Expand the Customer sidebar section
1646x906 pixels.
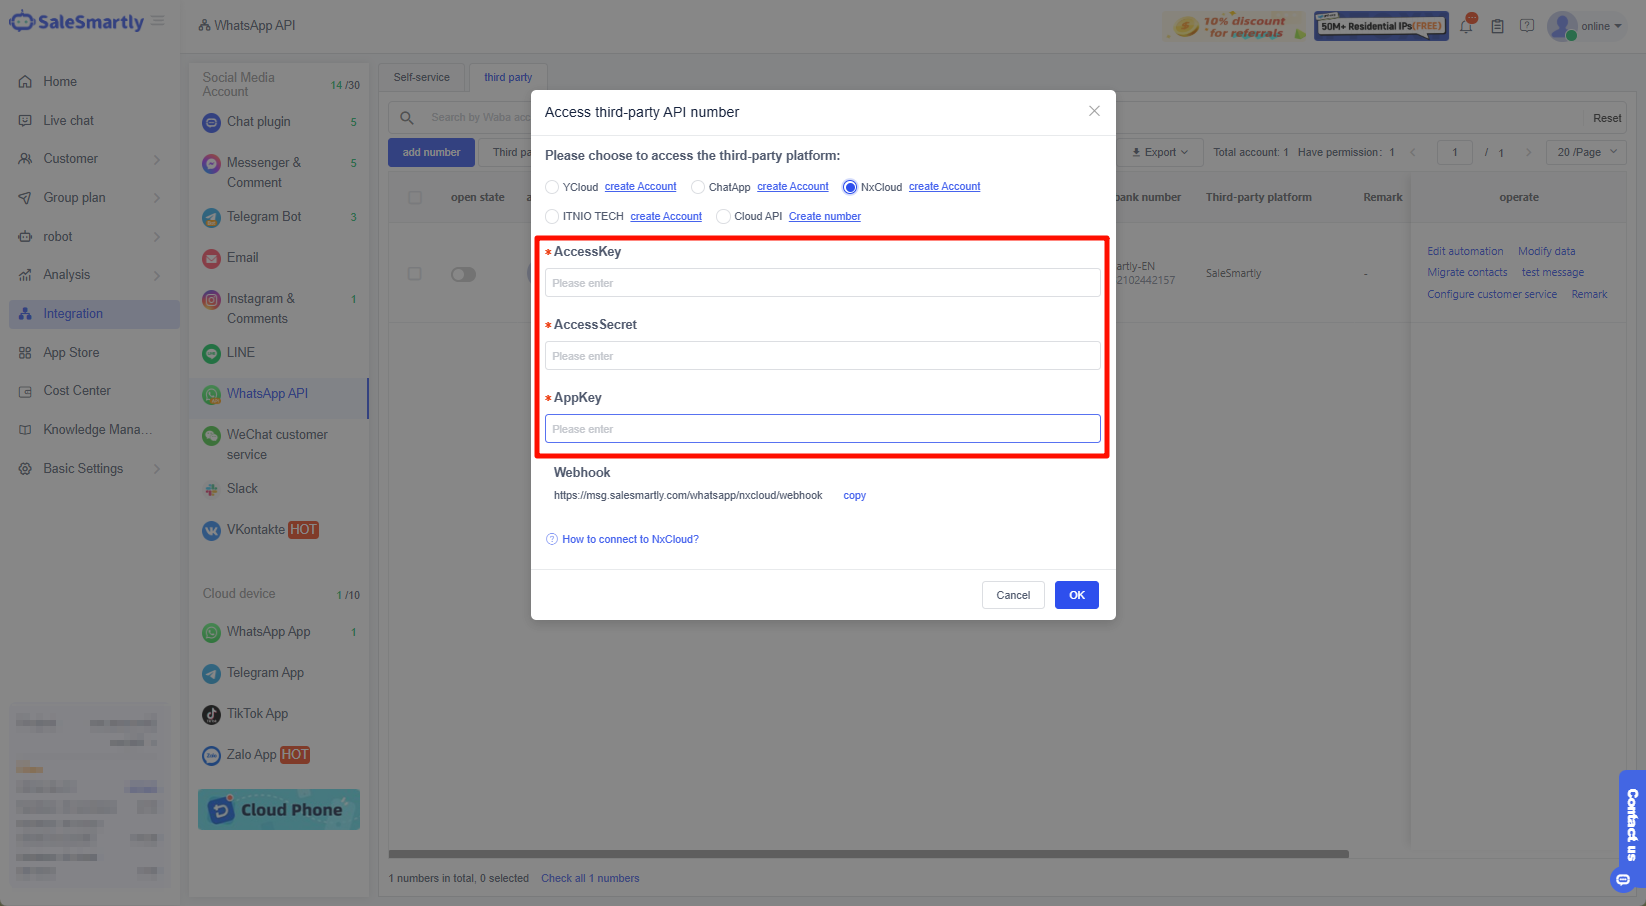[x=71, y=158]
